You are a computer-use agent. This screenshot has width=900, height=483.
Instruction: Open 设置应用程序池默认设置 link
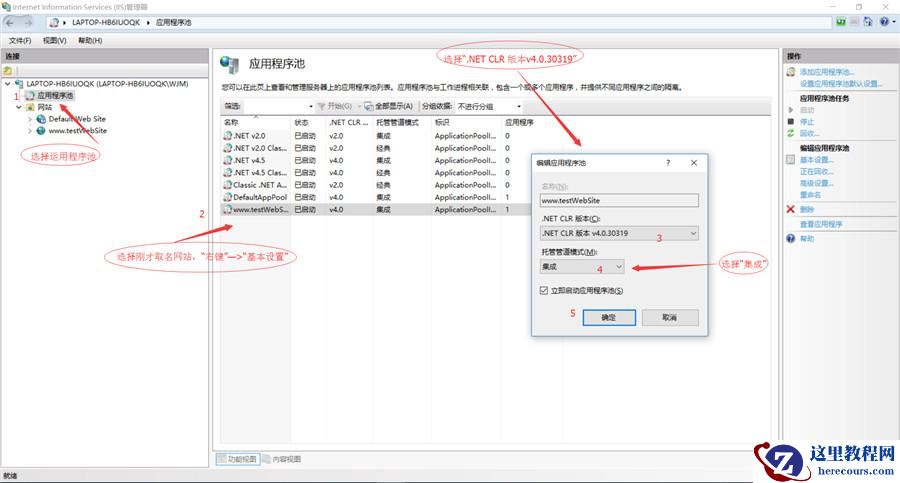click(841, 84)
